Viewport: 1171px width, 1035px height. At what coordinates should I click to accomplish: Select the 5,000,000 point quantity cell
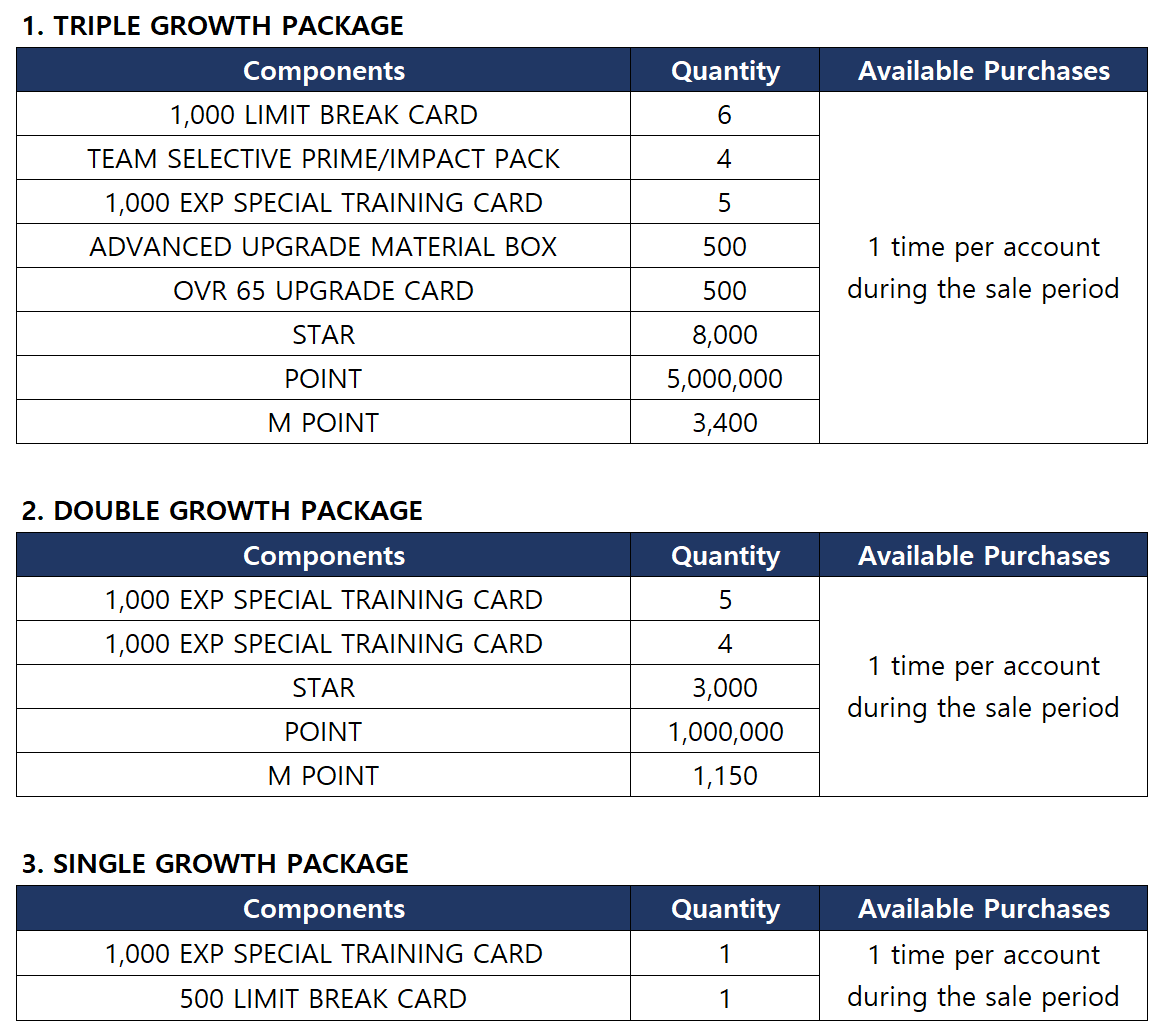tap(725, 379)
